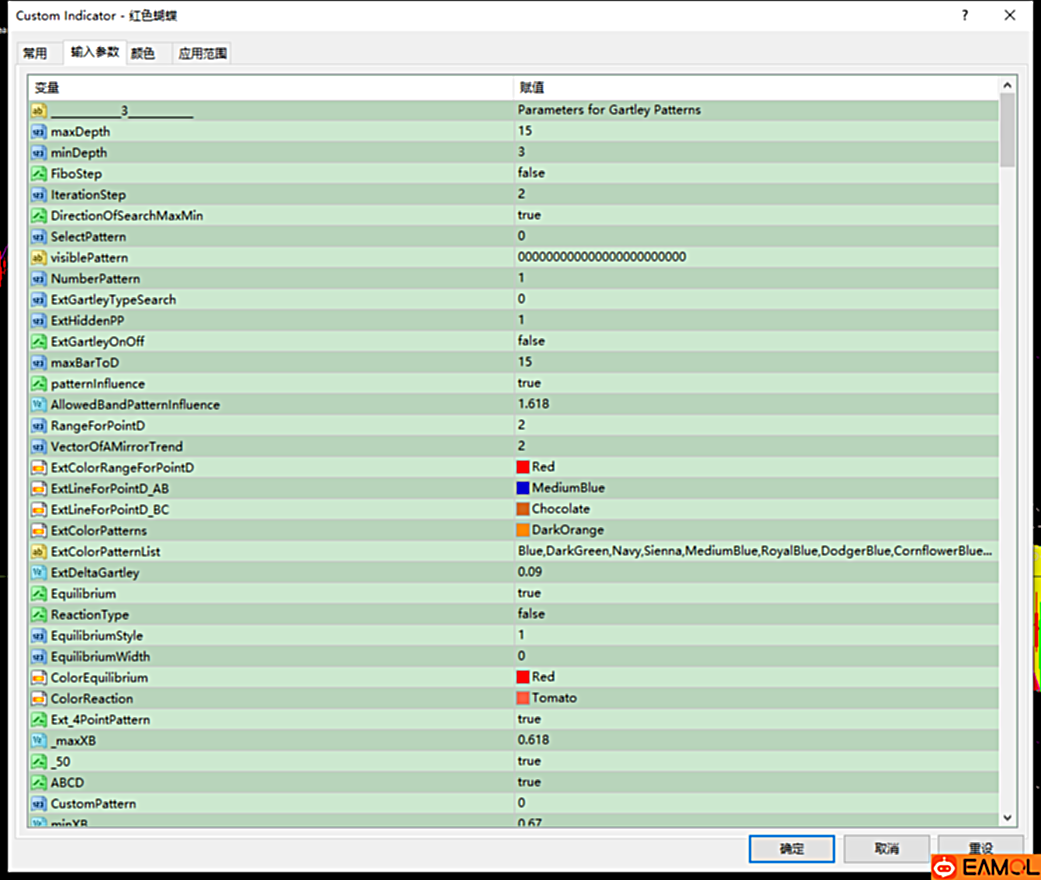The image size is (1041, 880).
Task: Click the string icon beside ExtColorPatternList
Action: 39,552
